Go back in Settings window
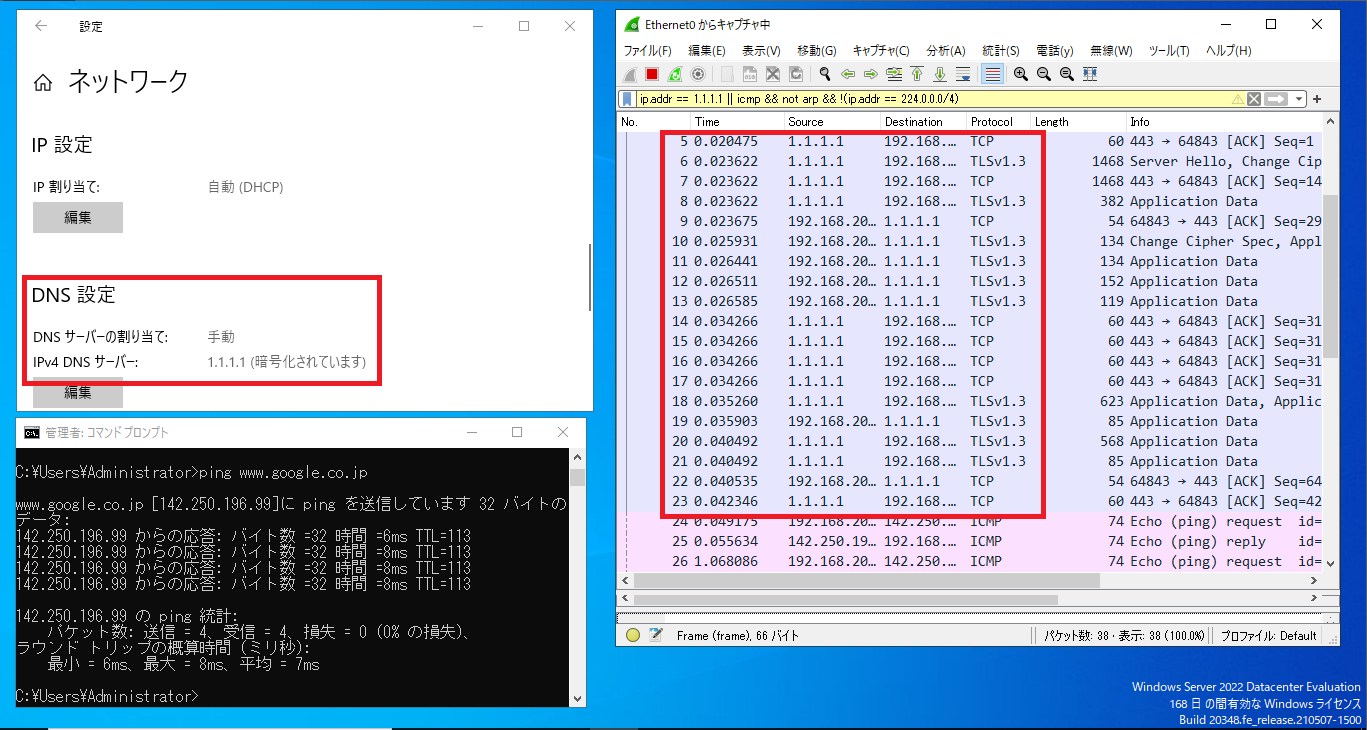The width and height of the screenshot is (1367, 730). [41, 26]
